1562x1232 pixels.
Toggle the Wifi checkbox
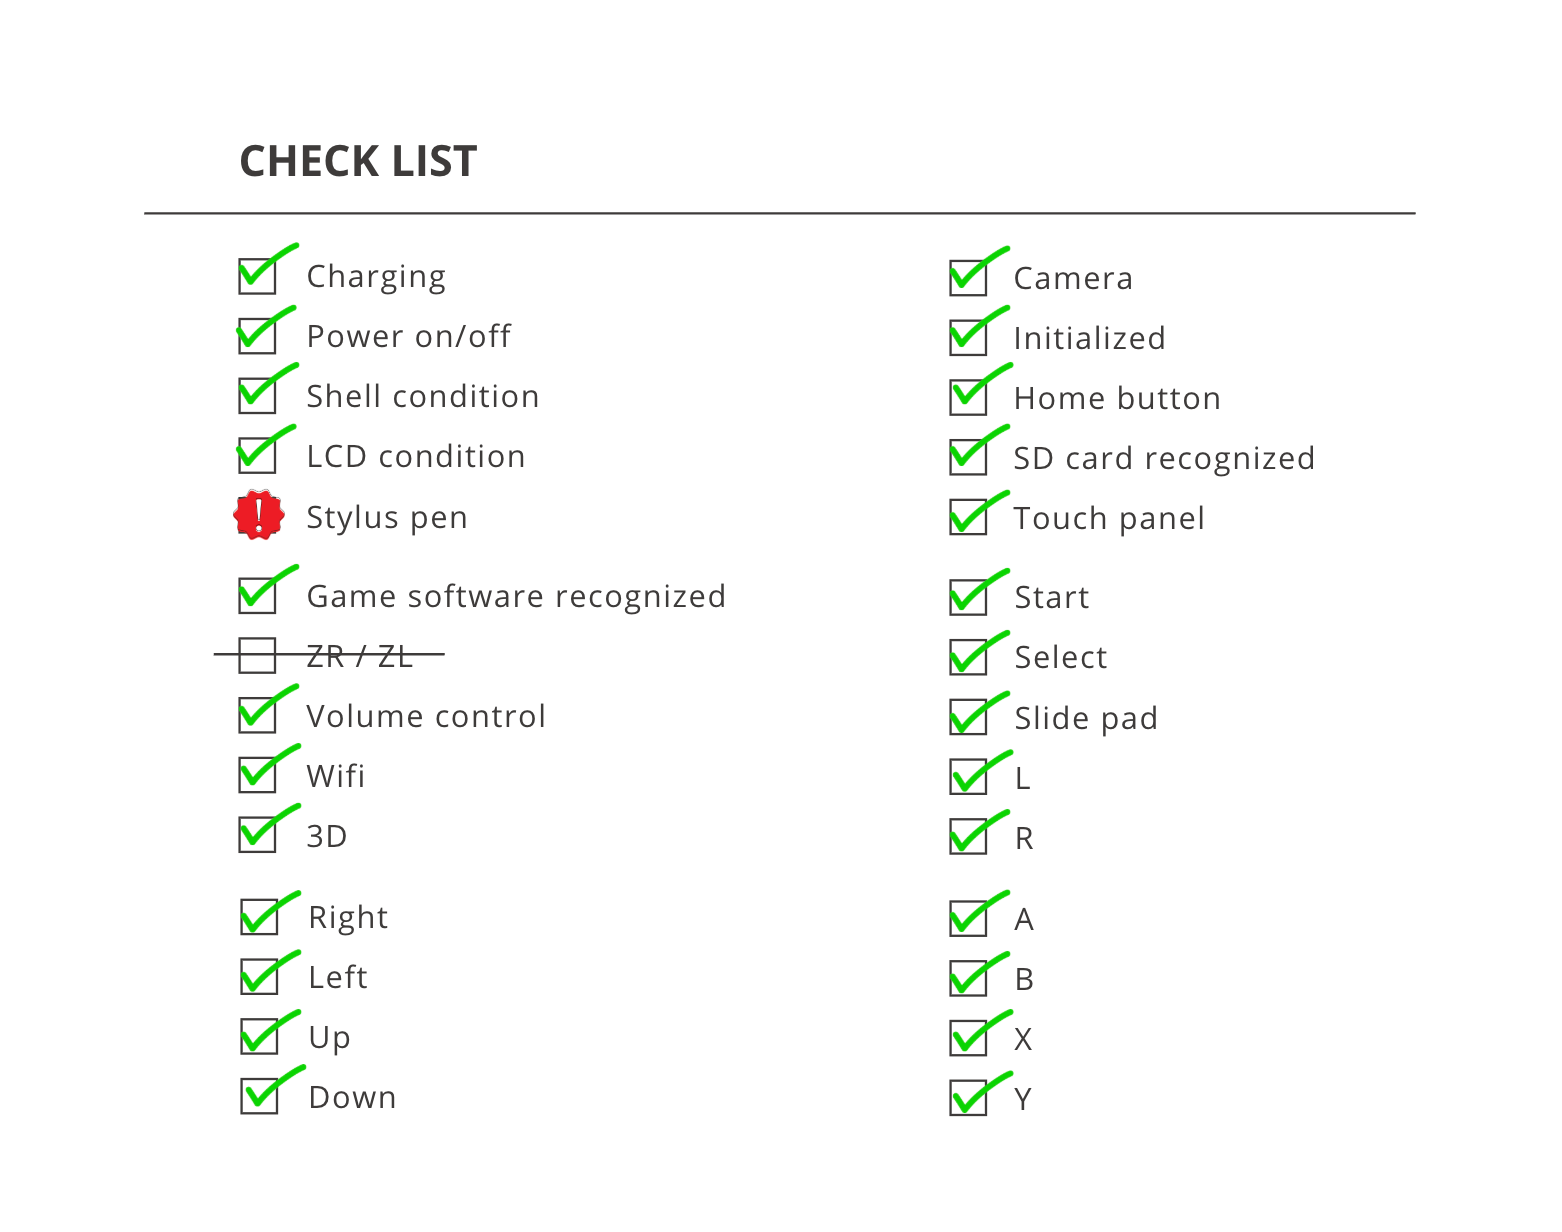click(x=257, y=775)
